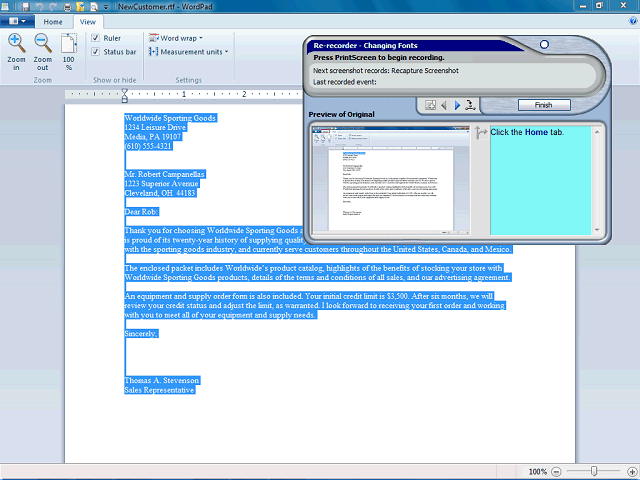Click the '1223 Superior Avenue' line
This screenshot has width=640, height=480.
[x=161, y=184]
